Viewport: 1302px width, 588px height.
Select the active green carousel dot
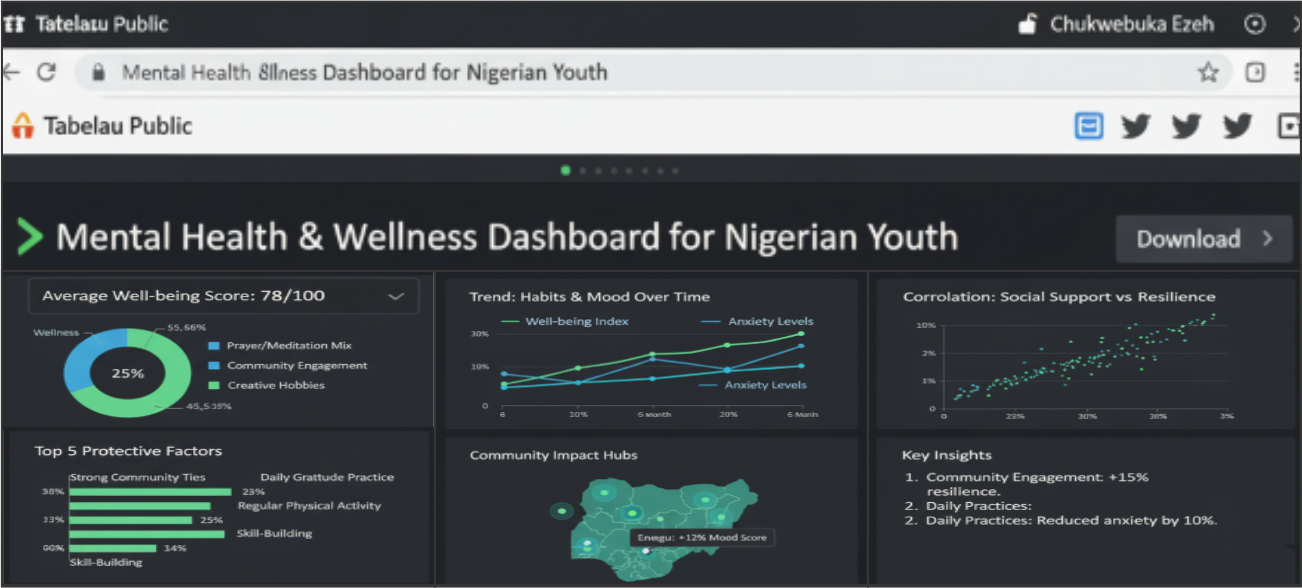pos(566,171)
